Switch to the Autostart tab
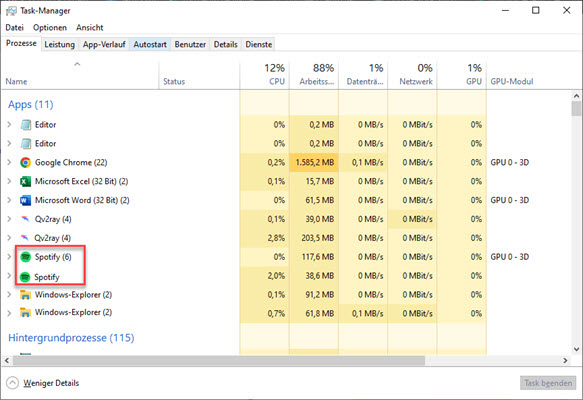Viewport: 583px width, 400px height. point(150,45)
